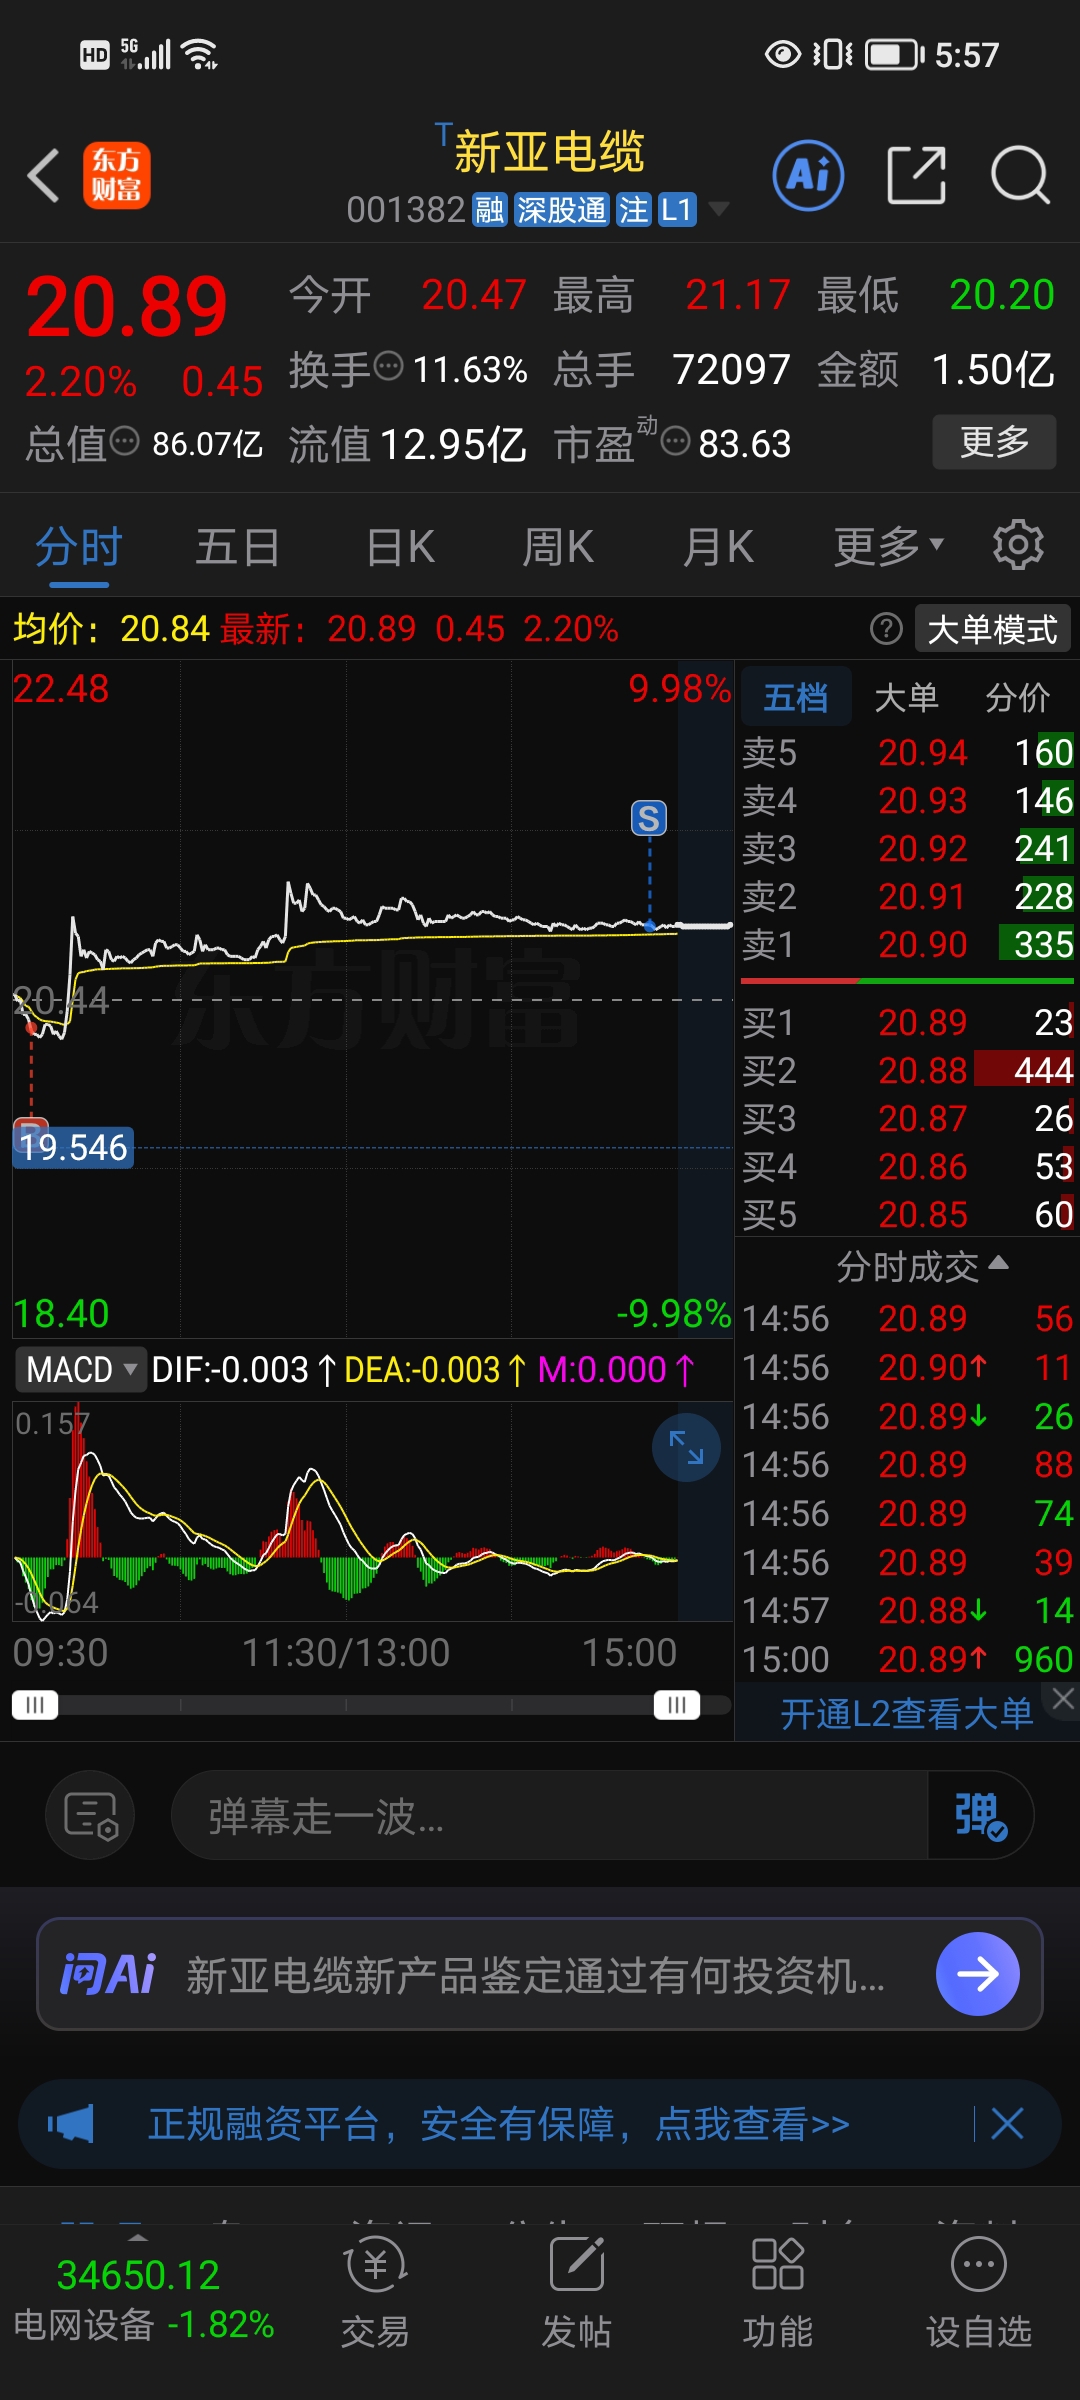Close the L2 promotion banner
Image resolution: width=1080 pixels, height=2400 pixels.
click(x=1063, y=1698)
